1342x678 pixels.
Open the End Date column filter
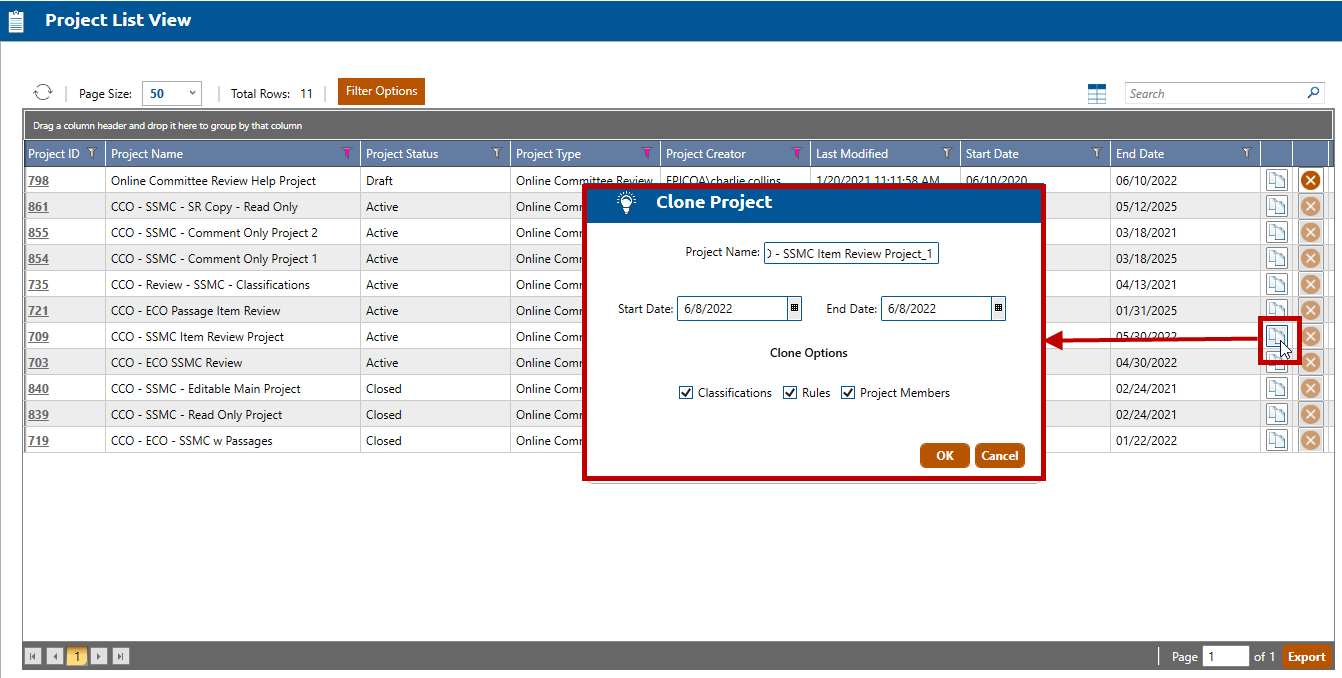[1246, 153]
